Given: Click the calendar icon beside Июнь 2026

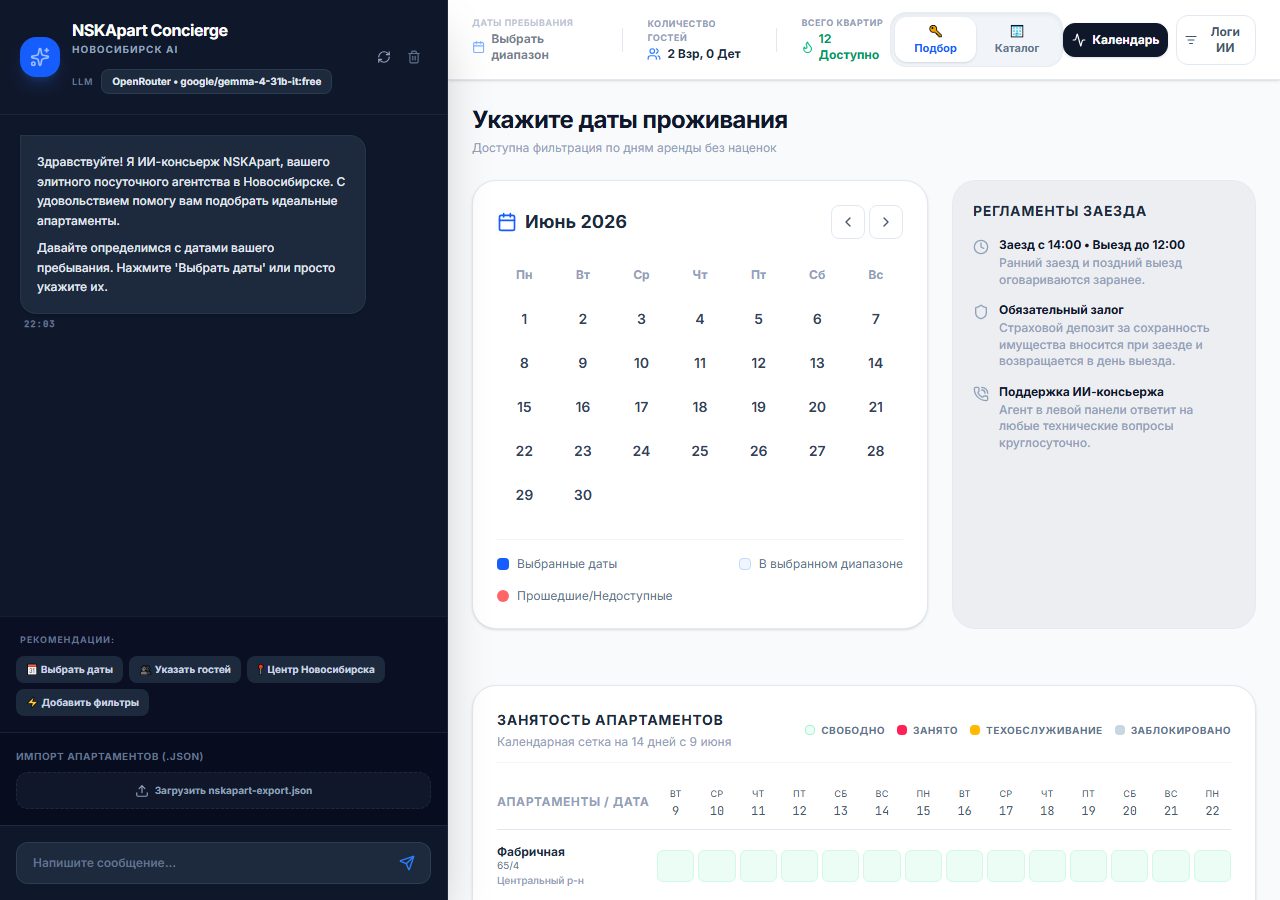Looking at the screenshot, I should [x=507, y=222].
